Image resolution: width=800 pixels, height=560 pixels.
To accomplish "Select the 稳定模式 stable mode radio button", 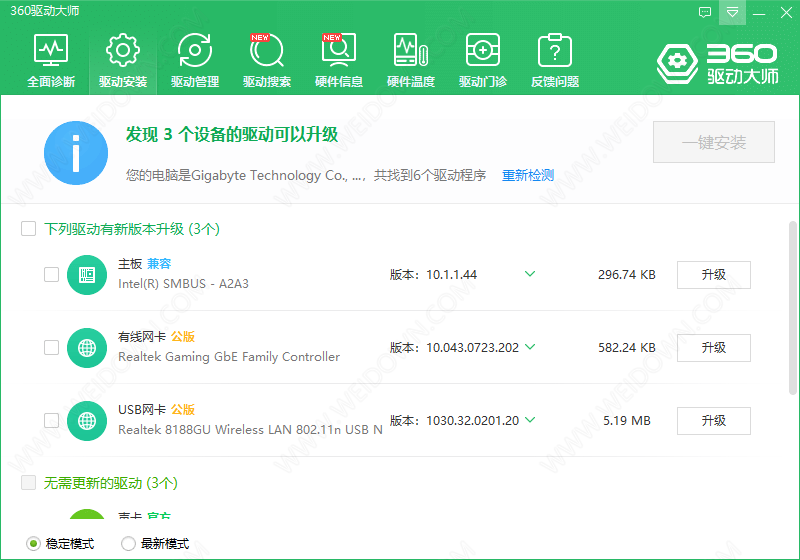I will coord(33,544).
